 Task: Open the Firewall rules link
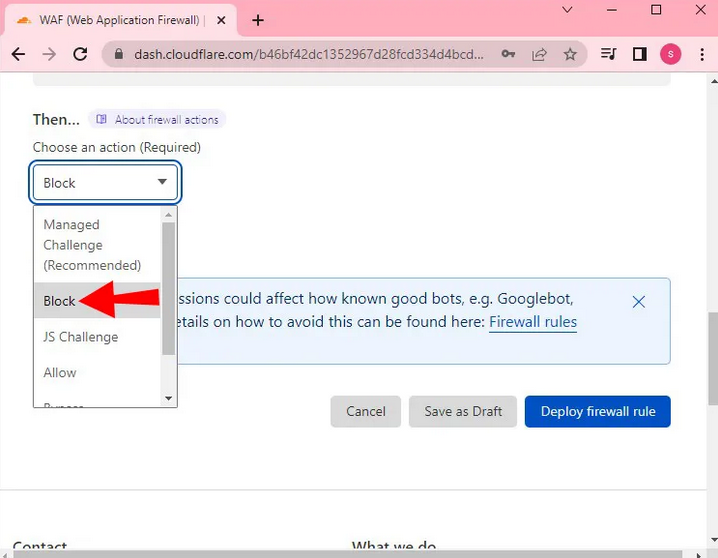tap(532, 322)
